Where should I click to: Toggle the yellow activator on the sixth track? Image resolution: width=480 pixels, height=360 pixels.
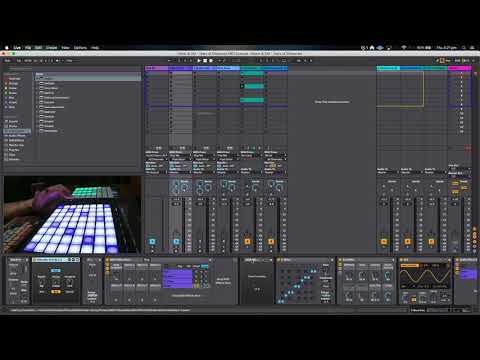coord(271,241)
